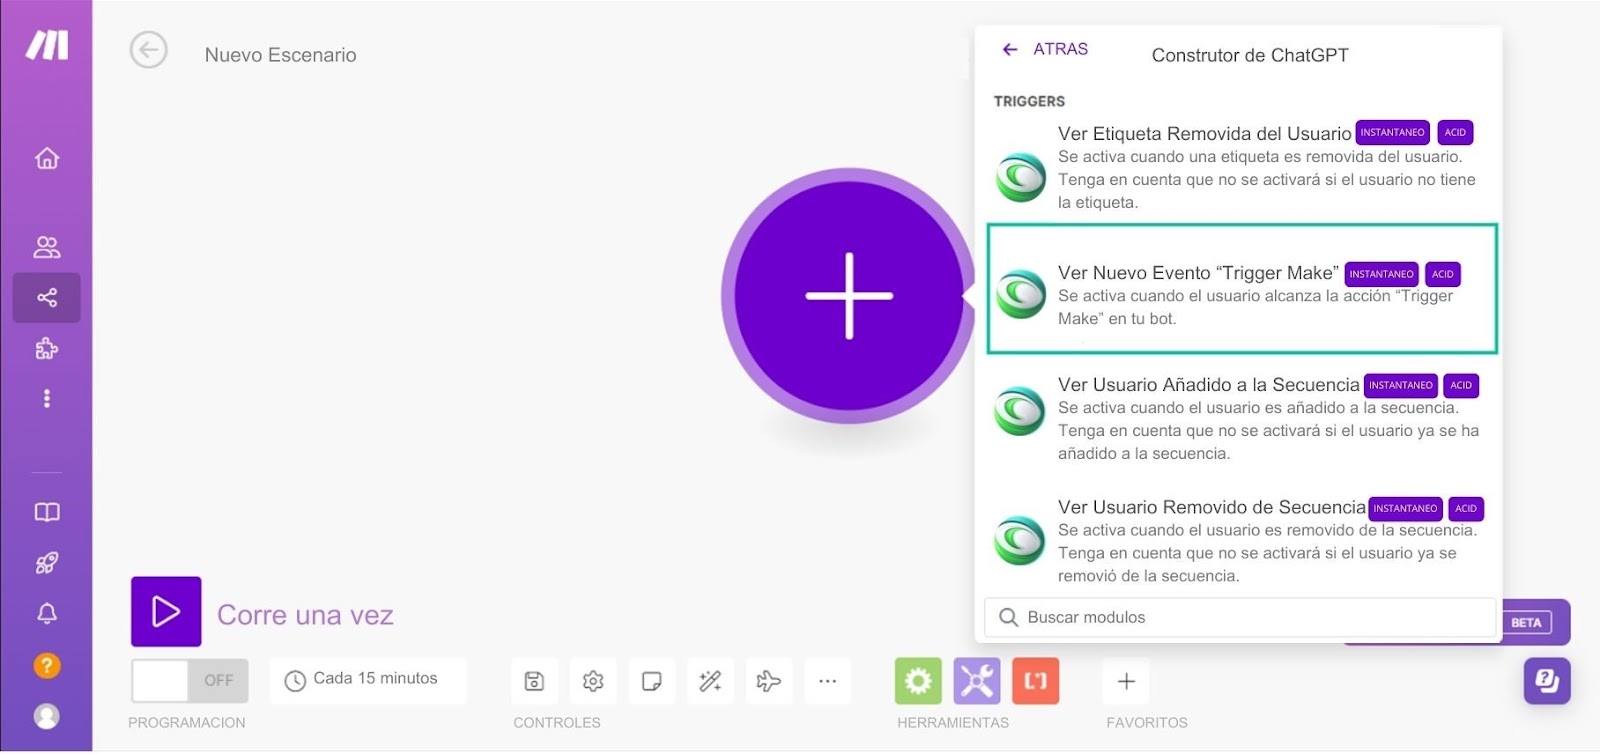Open the orange help question mark icon

pos(47,665)
